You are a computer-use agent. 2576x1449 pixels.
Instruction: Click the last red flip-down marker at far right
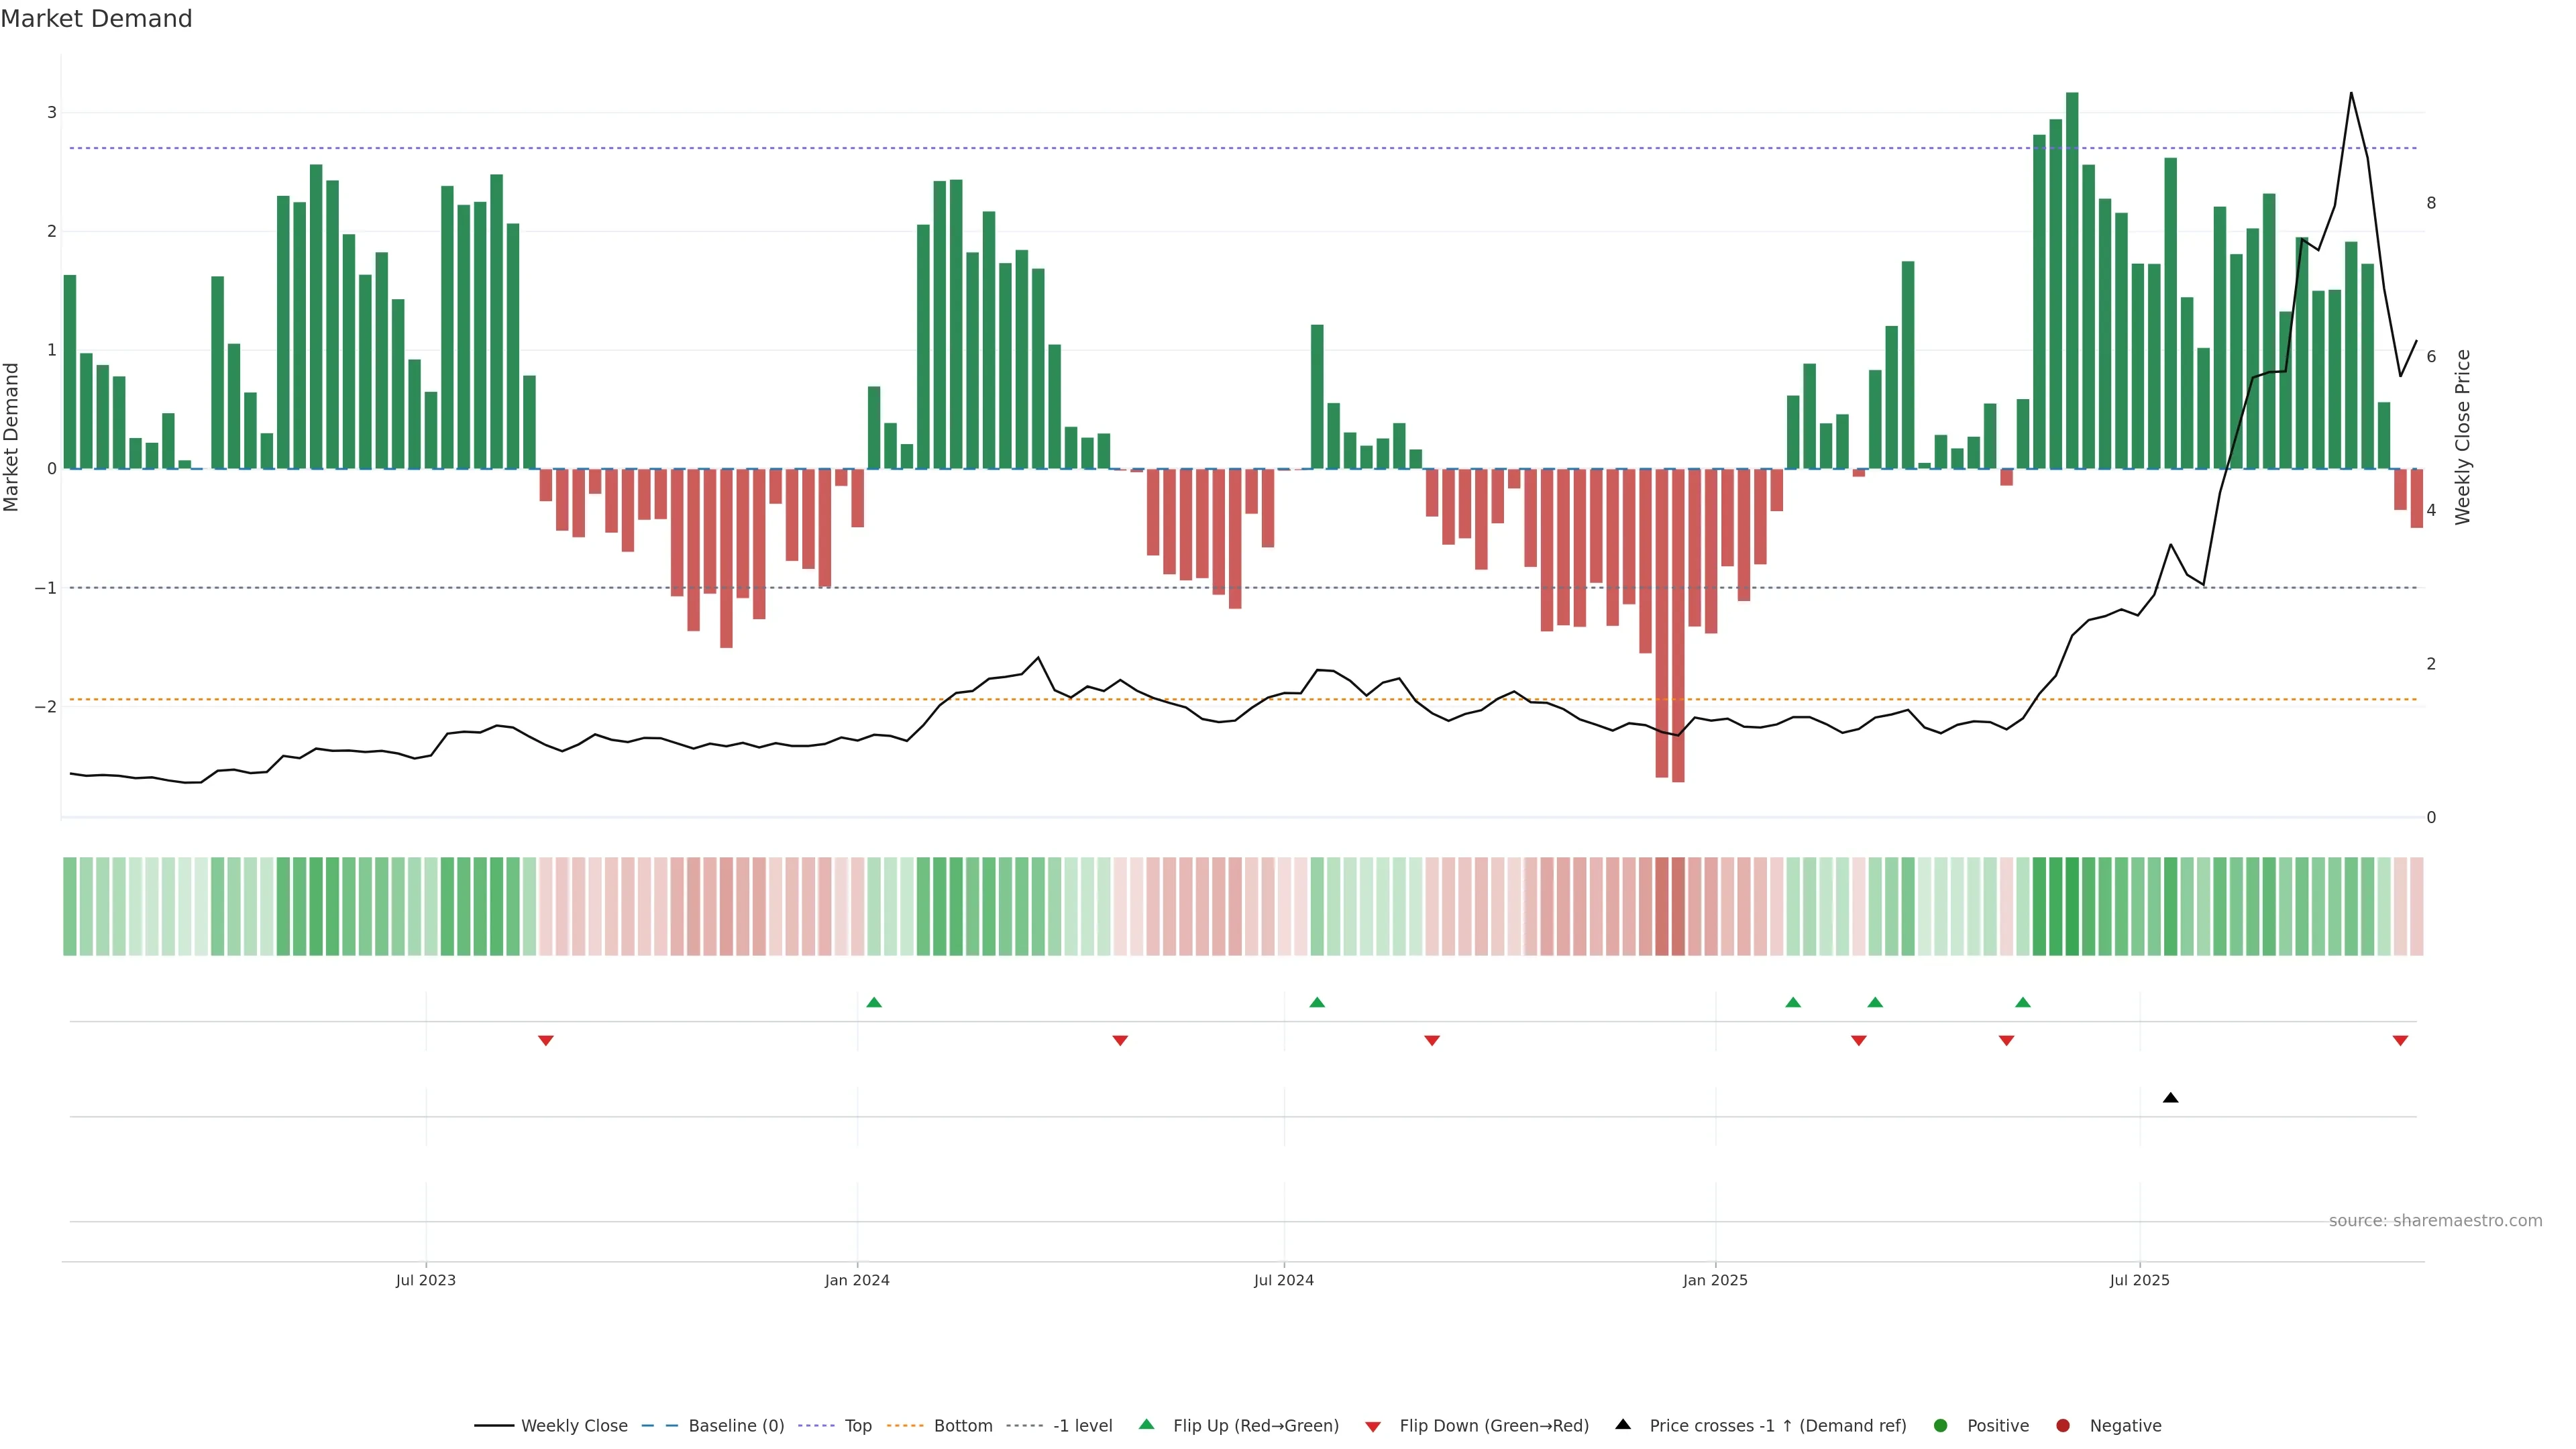(x=2400, y=1041)
